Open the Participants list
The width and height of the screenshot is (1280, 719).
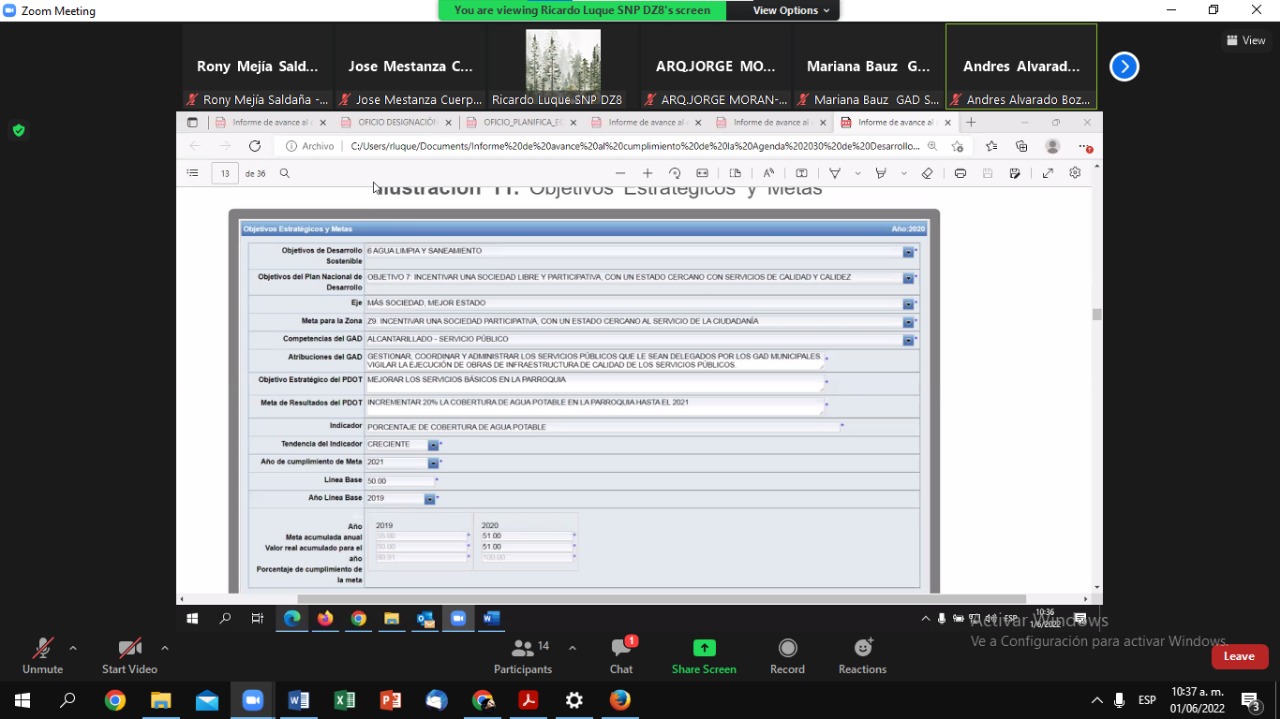[522, 655]
